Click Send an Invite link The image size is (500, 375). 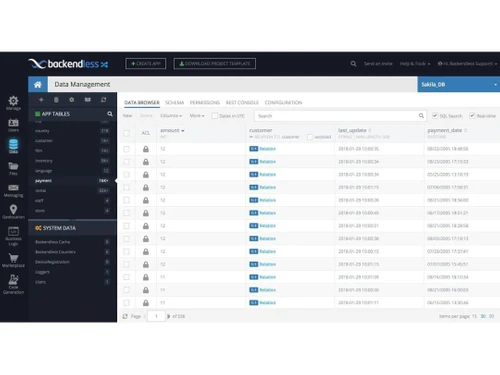(378, 64)
